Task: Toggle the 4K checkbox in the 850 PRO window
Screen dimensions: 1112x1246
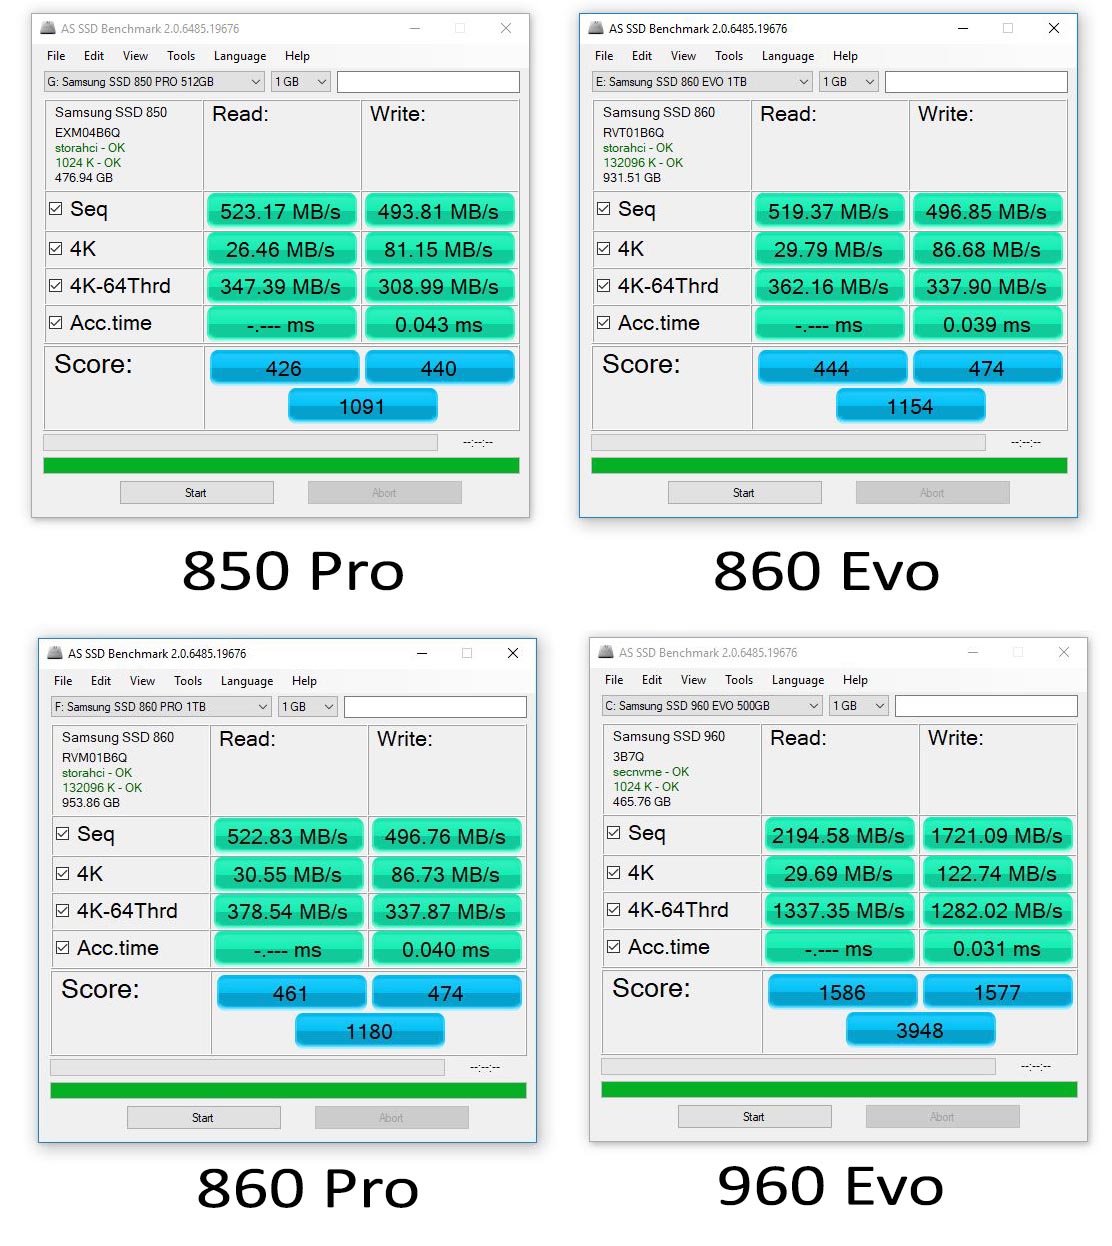Action: click(56, 248)
